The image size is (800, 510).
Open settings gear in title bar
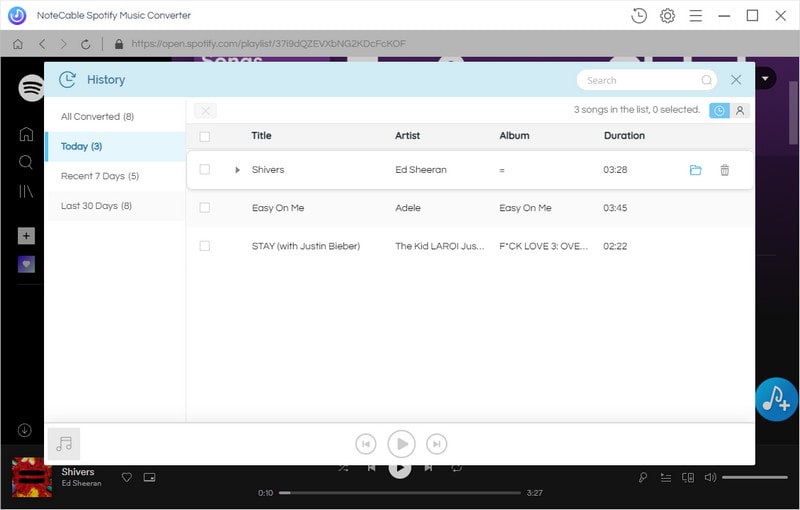click(667, 16)
